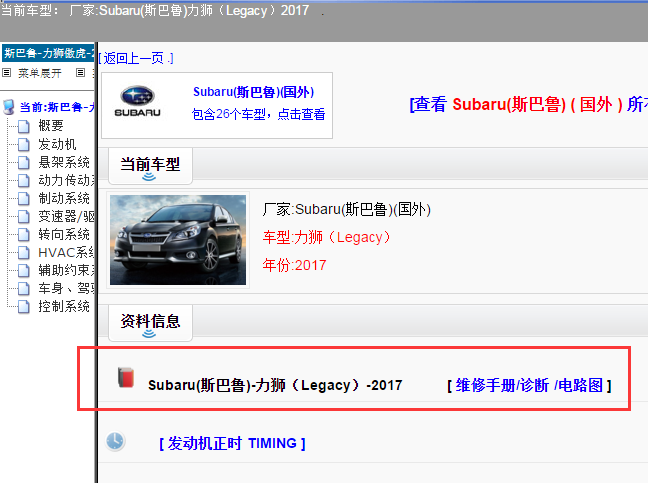
Task: Click 包含26个车型,点击查看 link
Action: tap(259, 114)
